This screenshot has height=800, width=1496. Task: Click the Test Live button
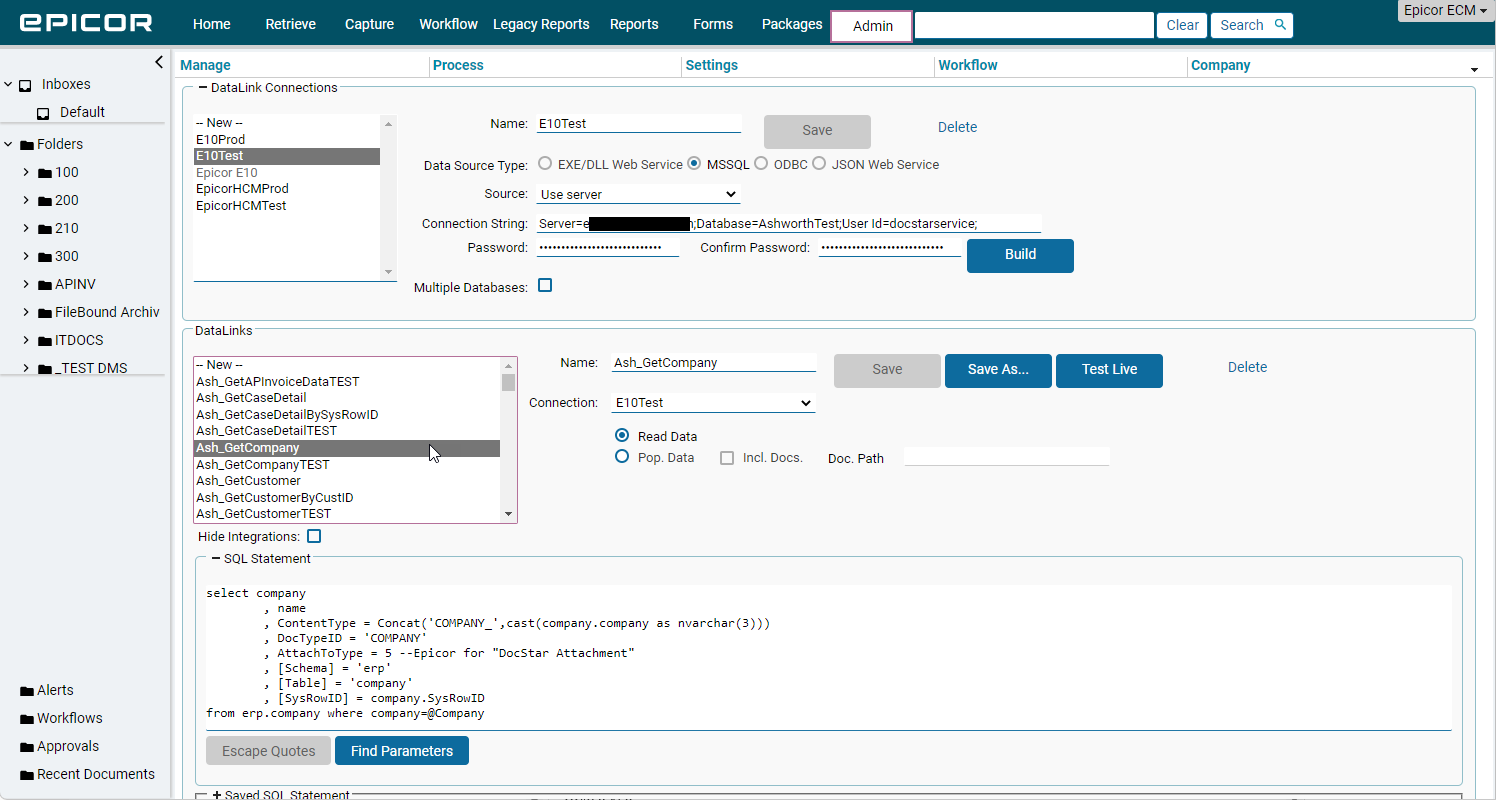click(x=1109, y=370)
